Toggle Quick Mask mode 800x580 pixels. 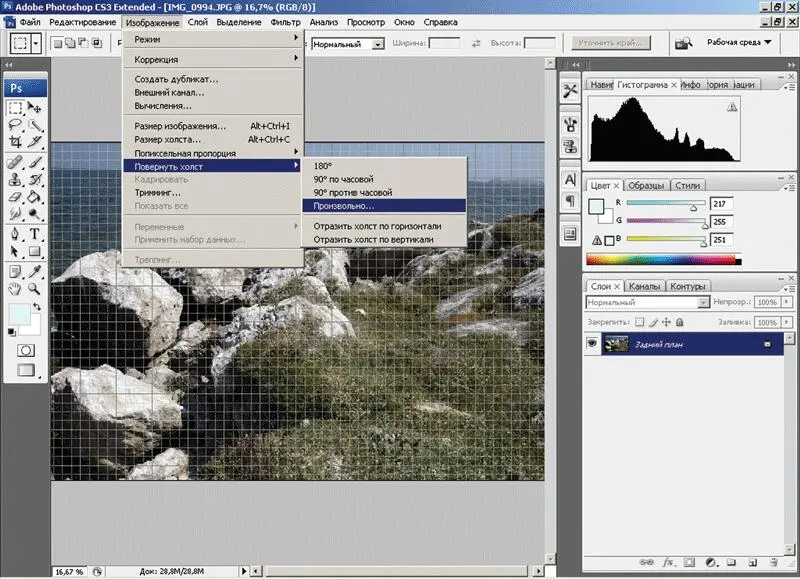26,350
